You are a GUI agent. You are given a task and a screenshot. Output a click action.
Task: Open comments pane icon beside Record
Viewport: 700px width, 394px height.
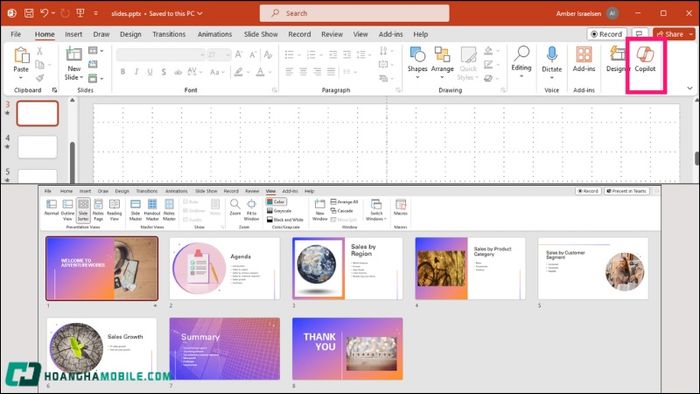click(x=640, y=34)
